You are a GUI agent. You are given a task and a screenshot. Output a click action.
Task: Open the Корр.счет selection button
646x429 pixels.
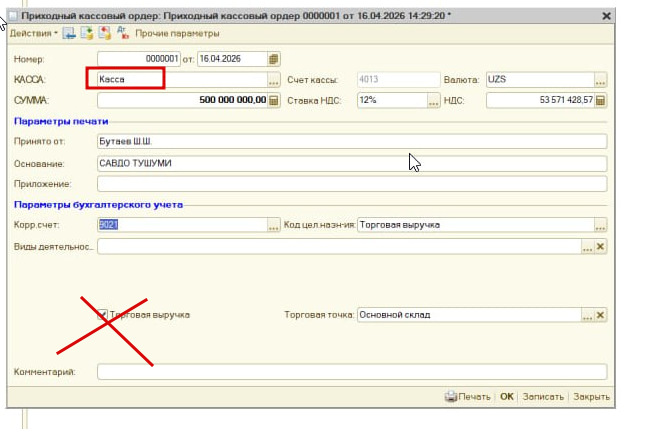pyautogui.click(x=274, y=225)
